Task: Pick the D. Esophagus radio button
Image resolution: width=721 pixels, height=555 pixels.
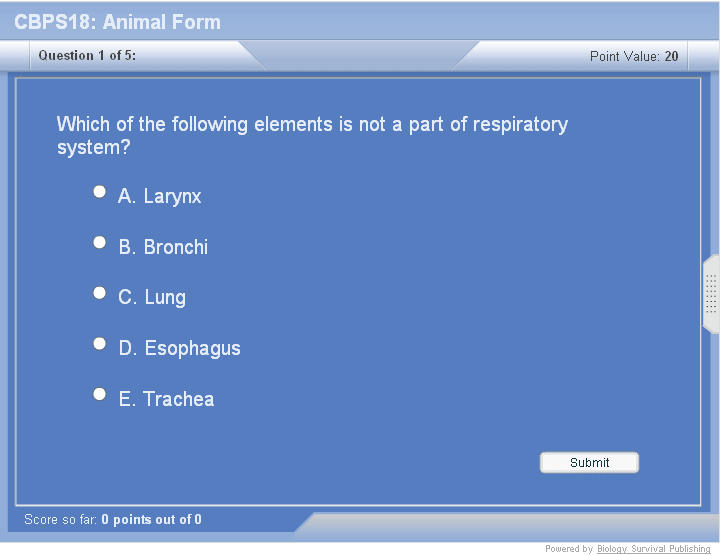Action: (x=99, y=343)
